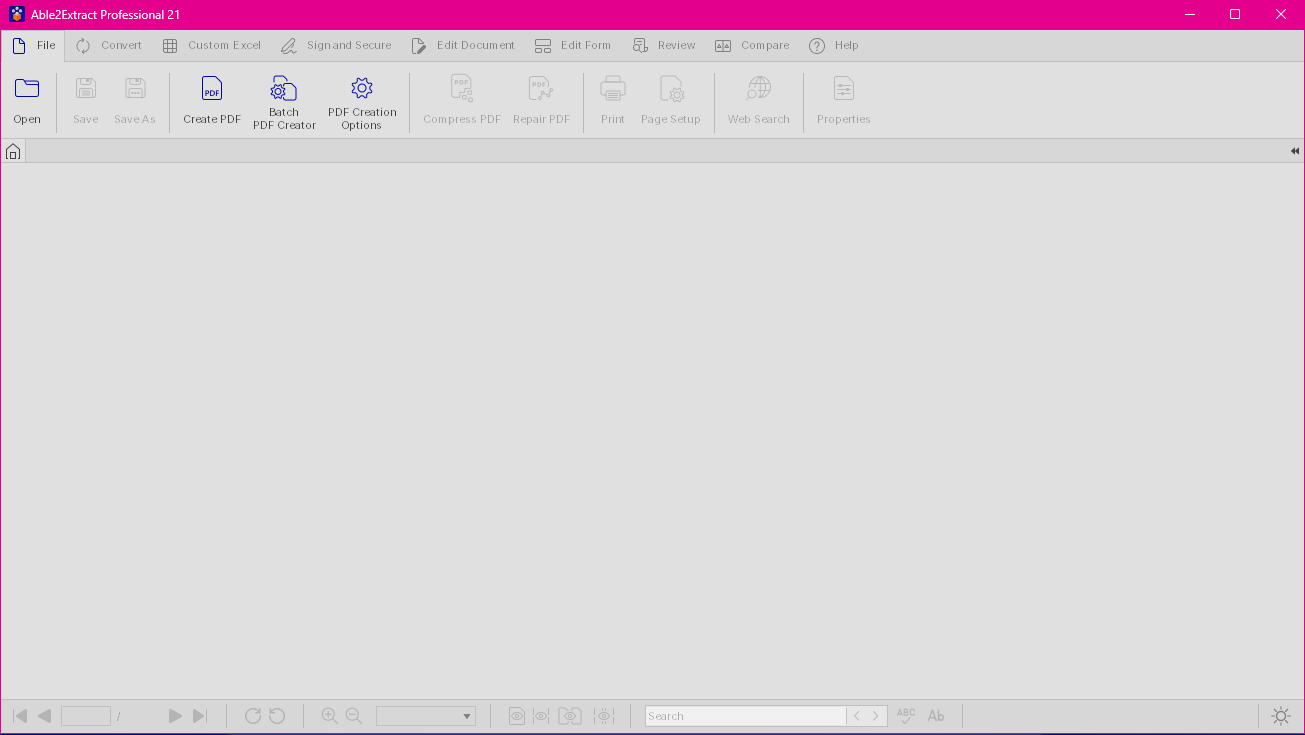Click the Open folder icon

[x=27, y=89]
